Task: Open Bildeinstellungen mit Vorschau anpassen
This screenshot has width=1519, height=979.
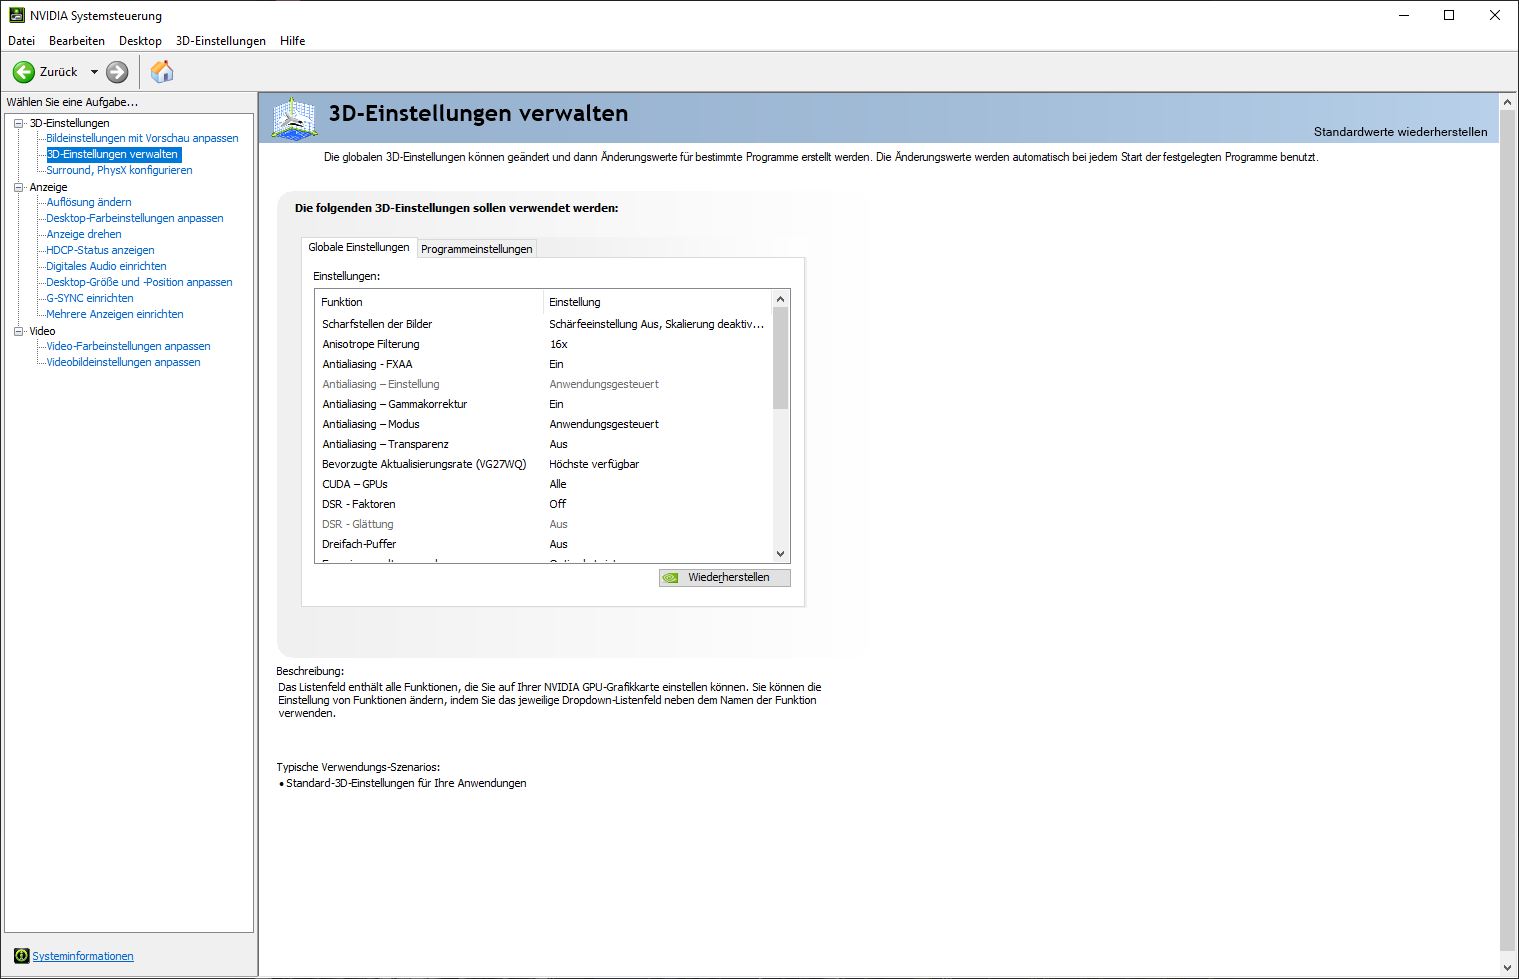Action: [x=142, y=138]
